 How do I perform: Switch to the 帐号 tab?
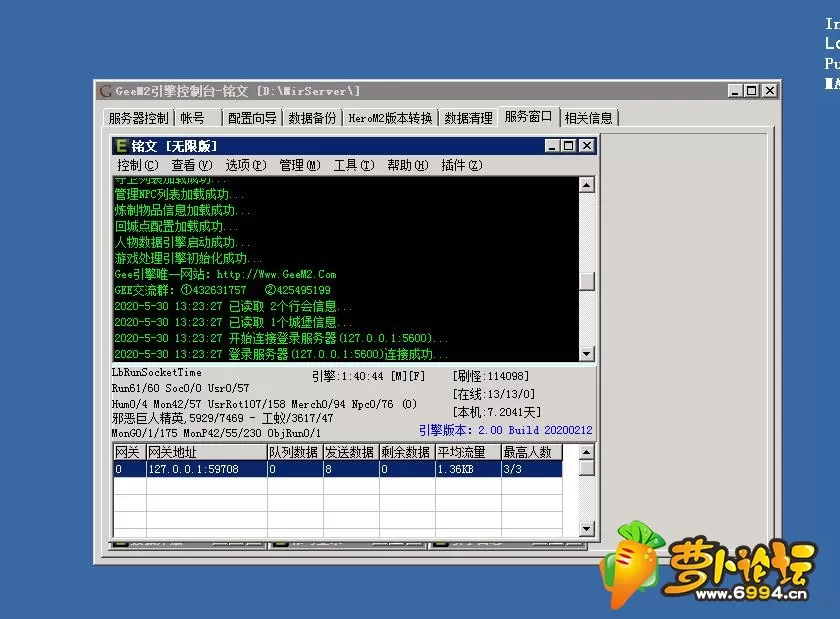coord(197,118)
